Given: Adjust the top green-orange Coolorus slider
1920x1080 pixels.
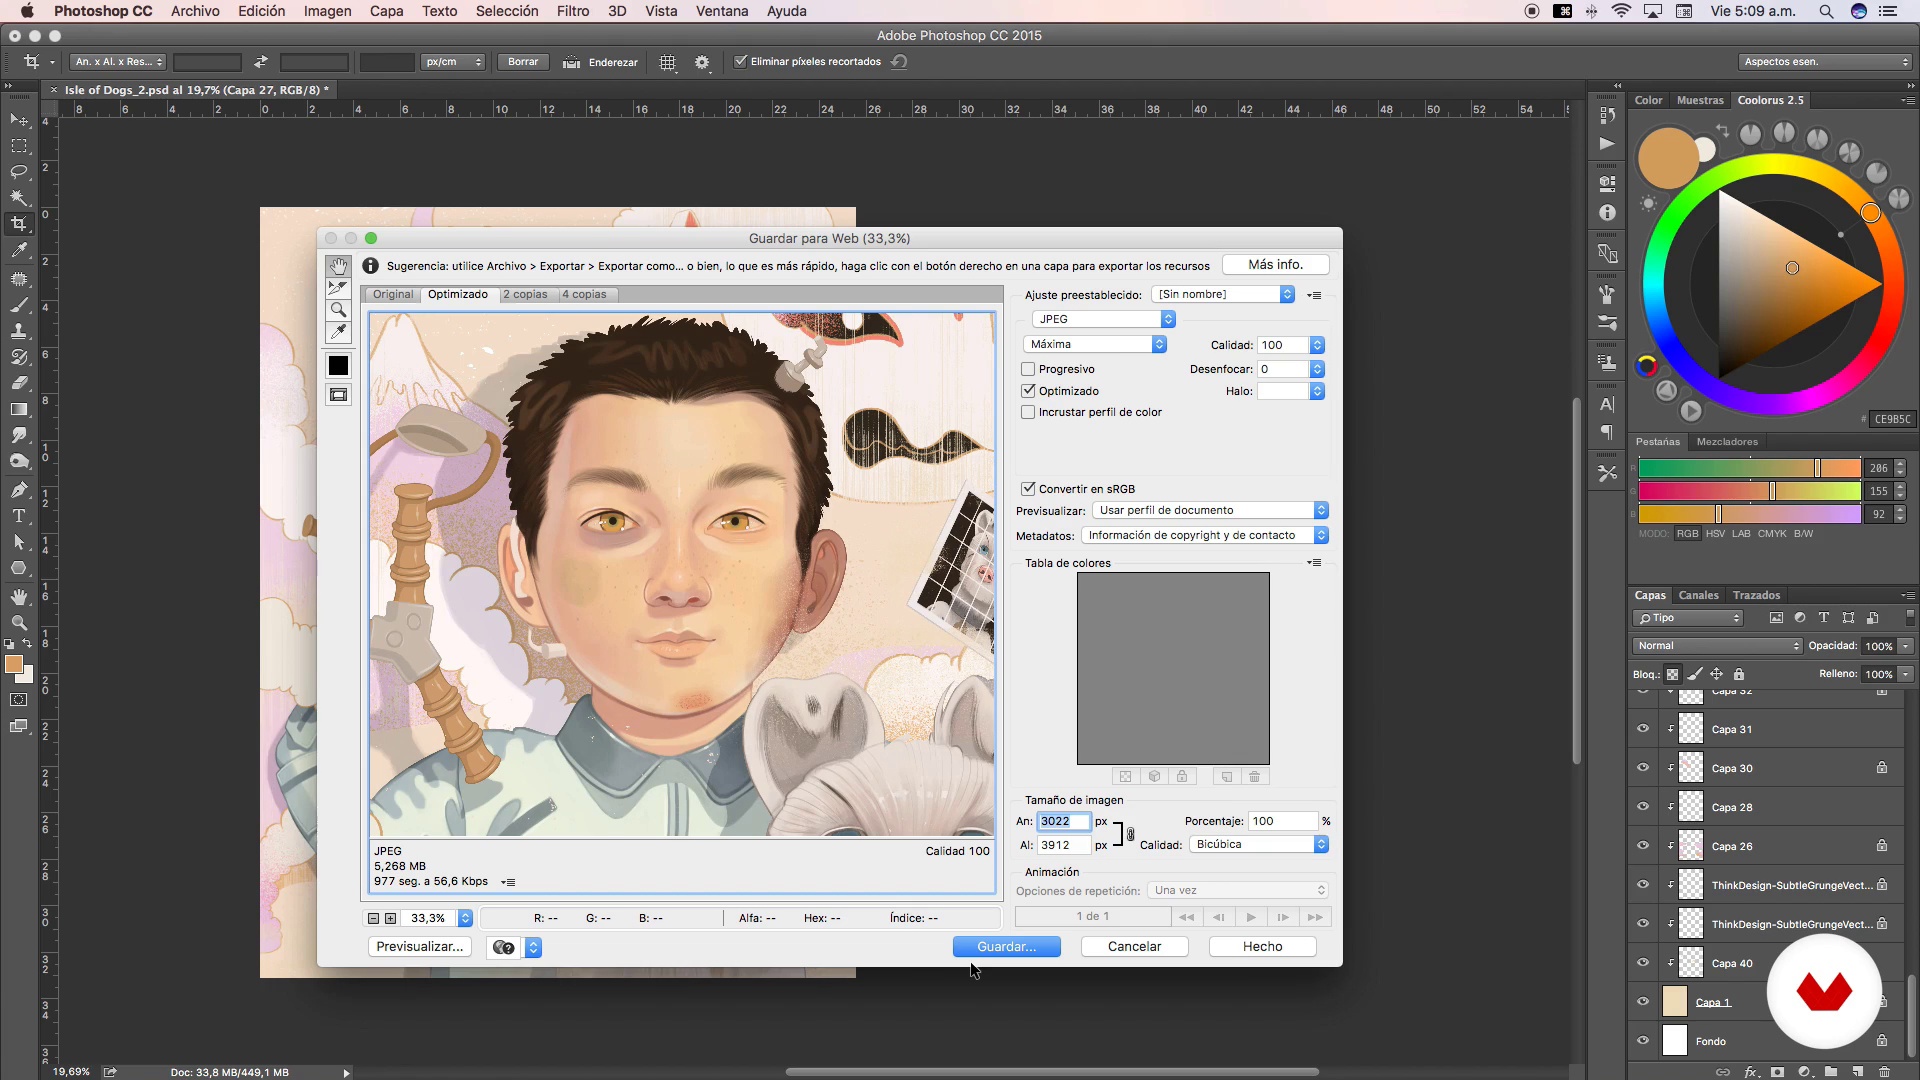Looking at the screenshot, I should (x=1749, y=468).
